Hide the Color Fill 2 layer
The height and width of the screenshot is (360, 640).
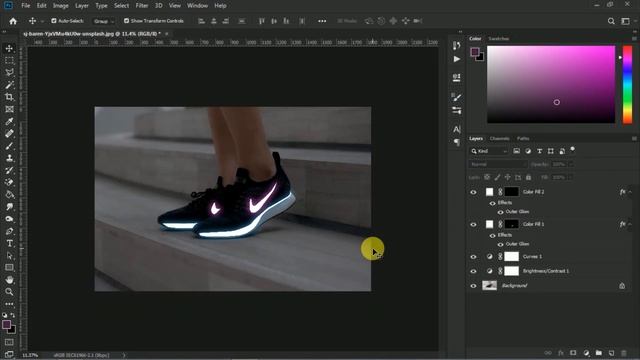point(473,192)
